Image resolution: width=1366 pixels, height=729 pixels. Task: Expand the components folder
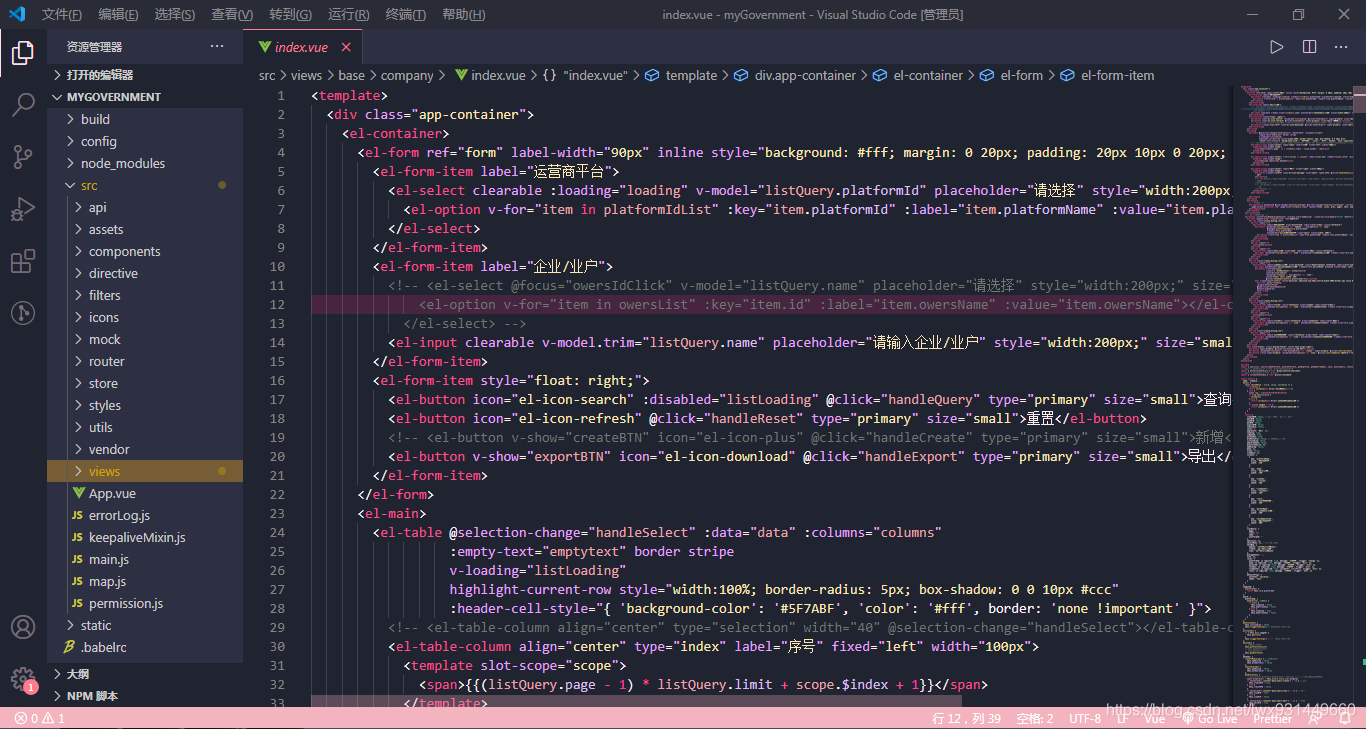[145, 251]
